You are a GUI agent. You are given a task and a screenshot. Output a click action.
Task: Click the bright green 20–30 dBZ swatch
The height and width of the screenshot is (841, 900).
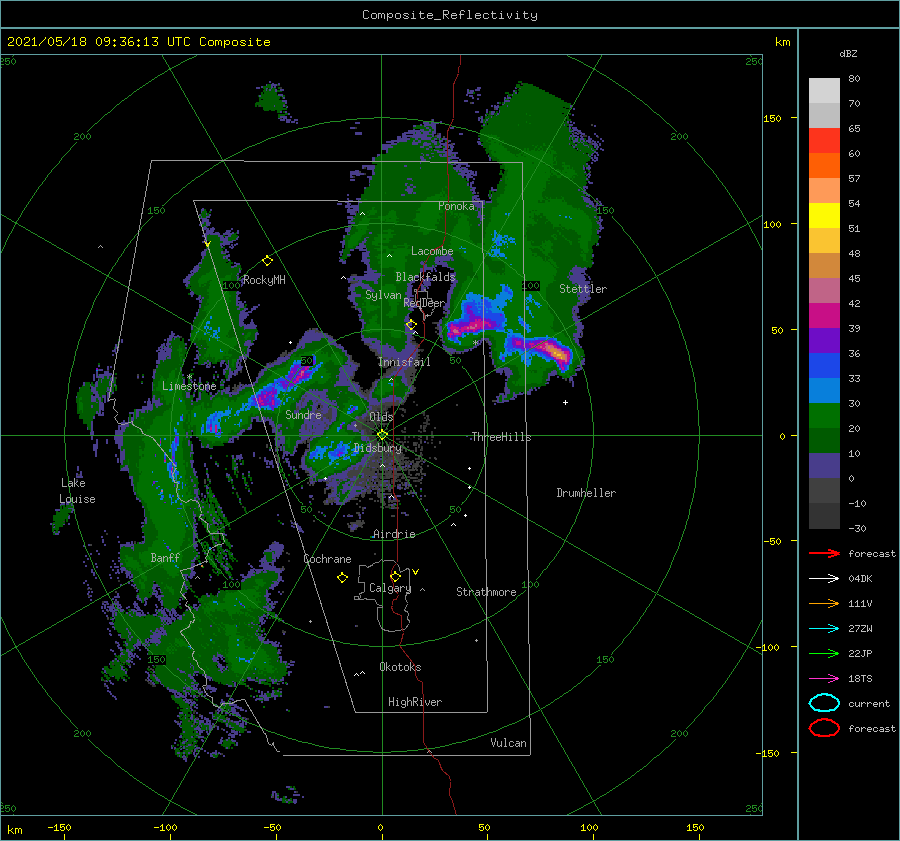pyautogui.click(x=824, y=415)
